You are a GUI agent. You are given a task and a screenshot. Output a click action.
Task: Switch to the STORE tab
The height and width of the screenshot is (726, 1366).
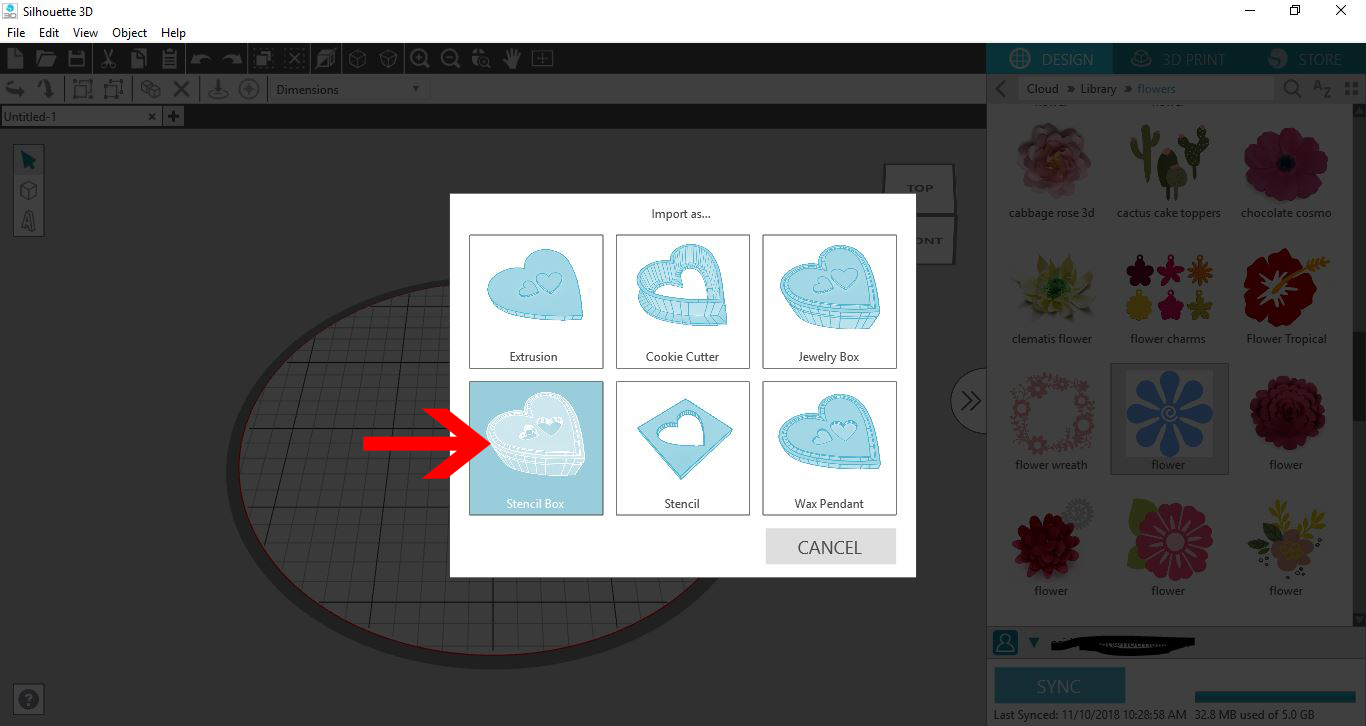1304,59
